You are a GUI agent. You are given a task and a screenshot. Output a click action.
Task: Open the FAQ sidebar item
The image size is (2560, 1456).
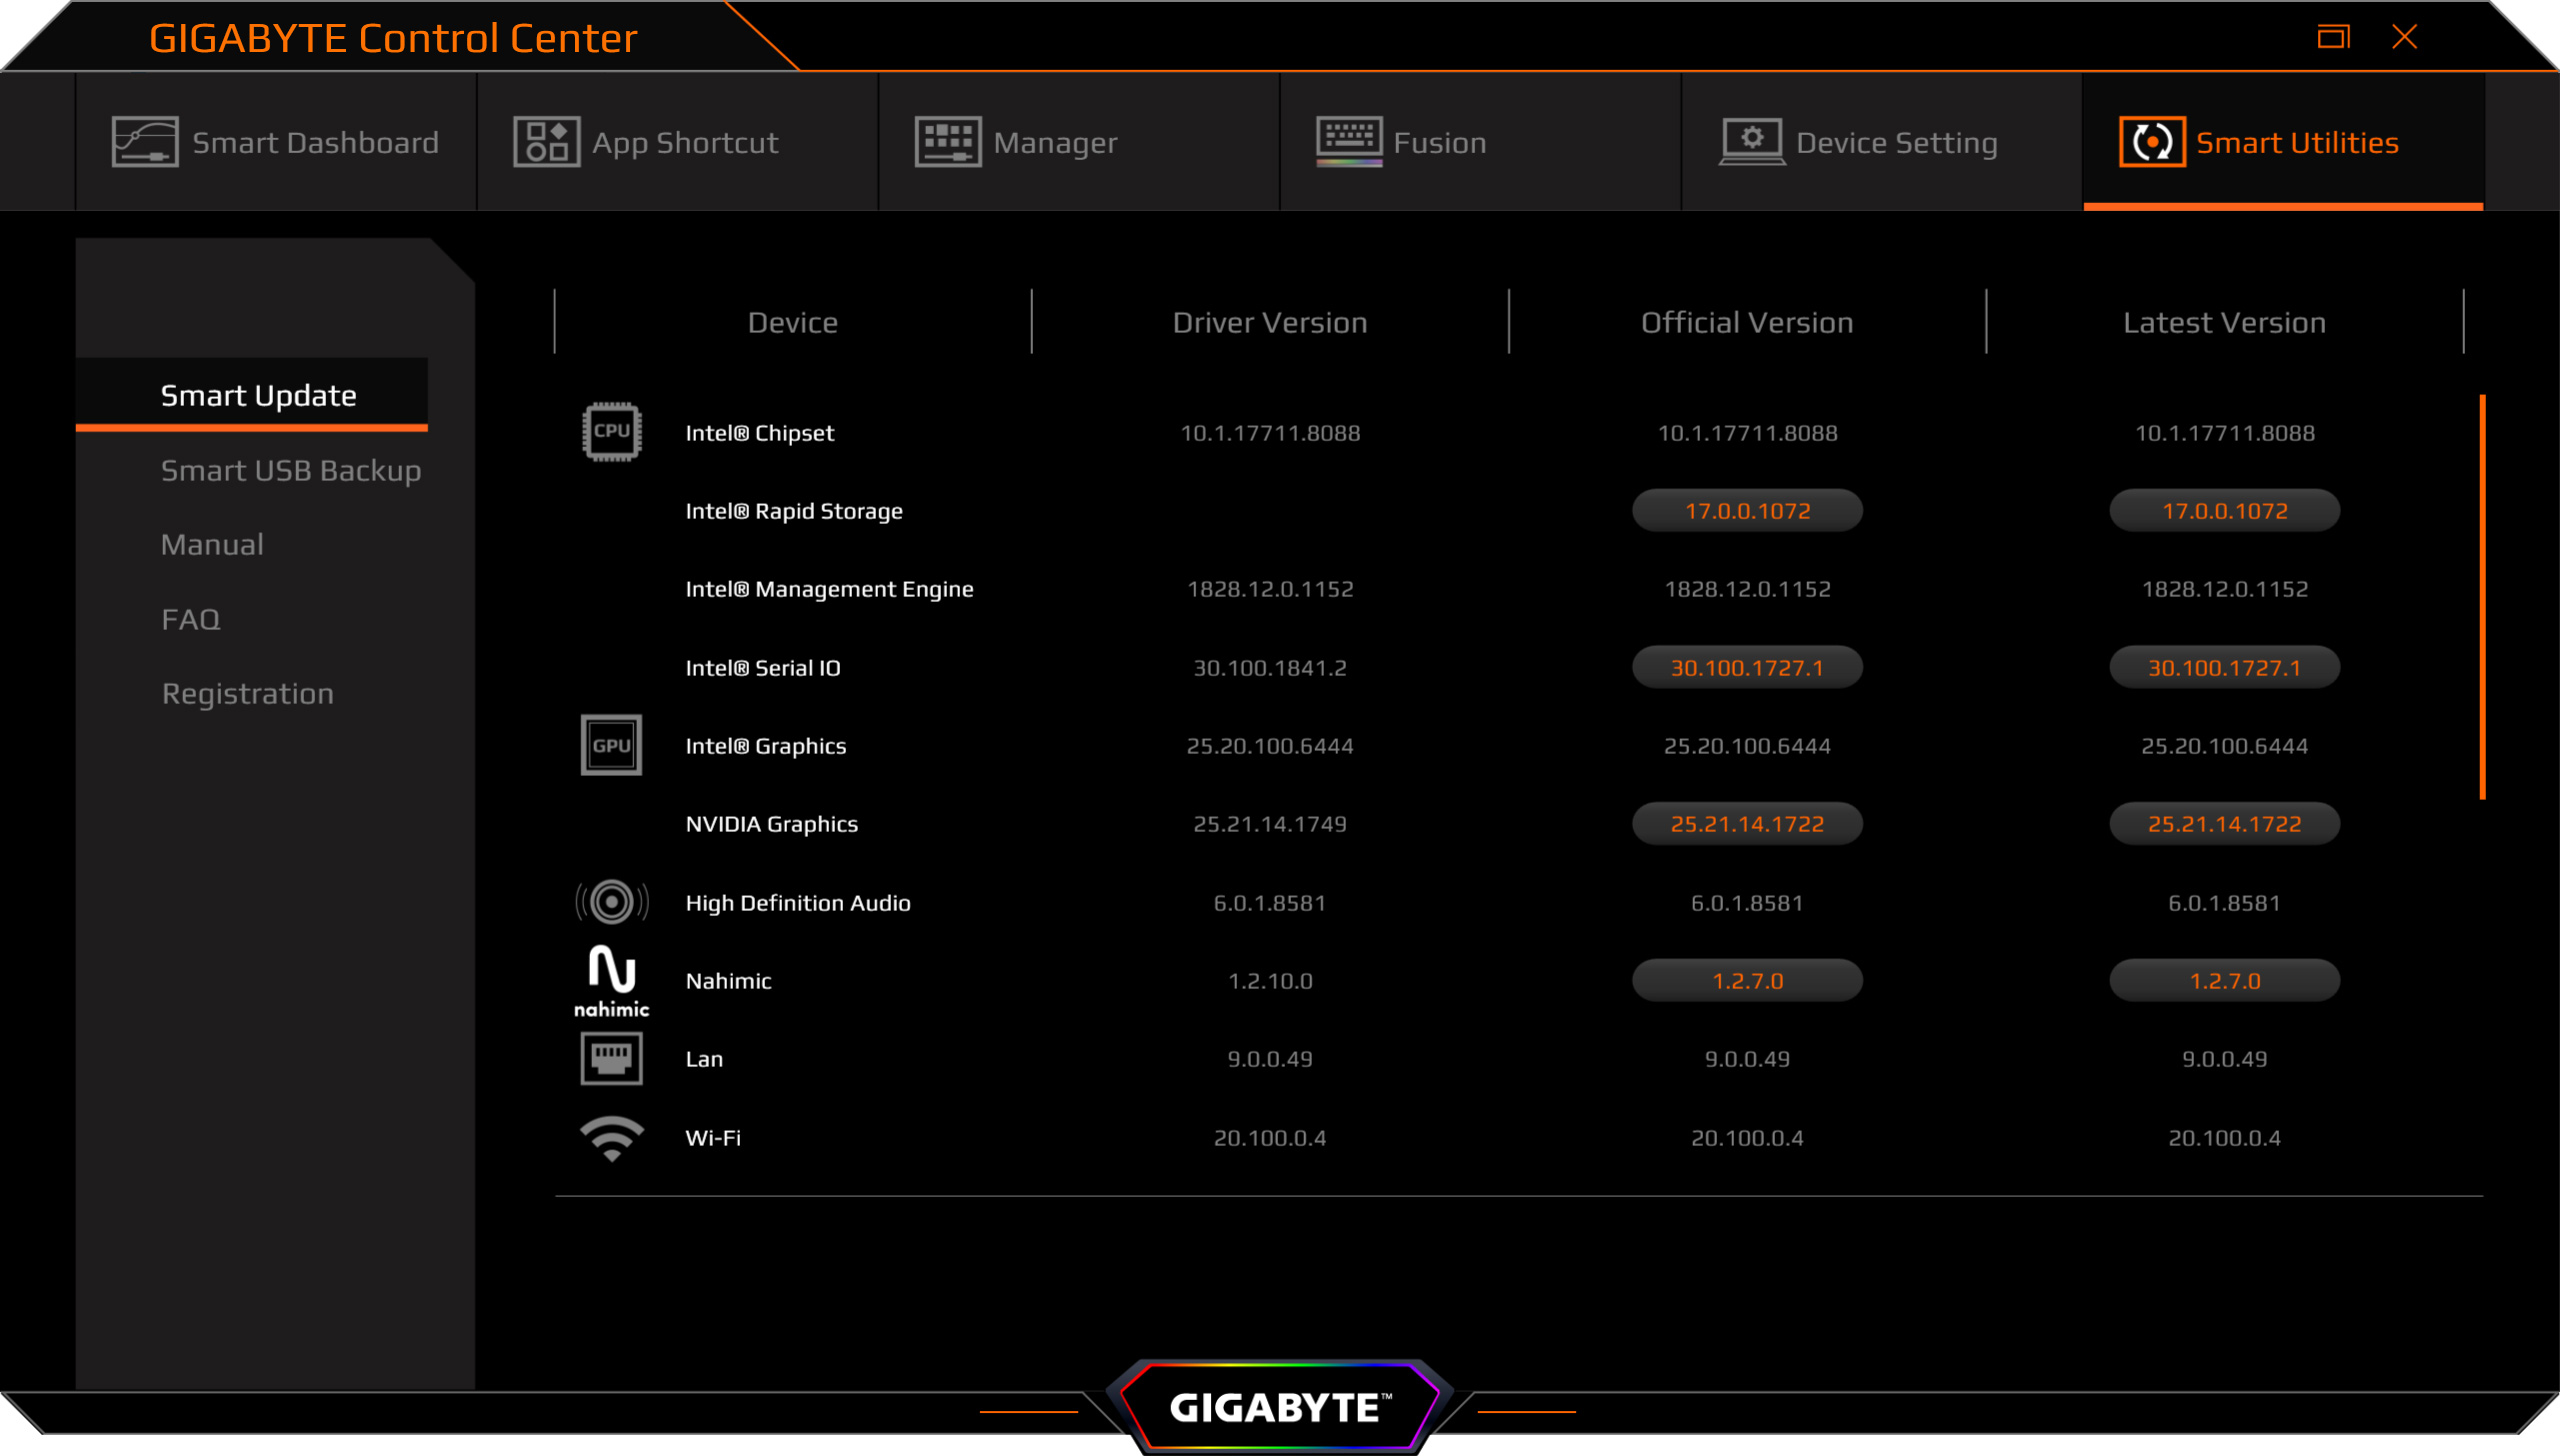190,619
